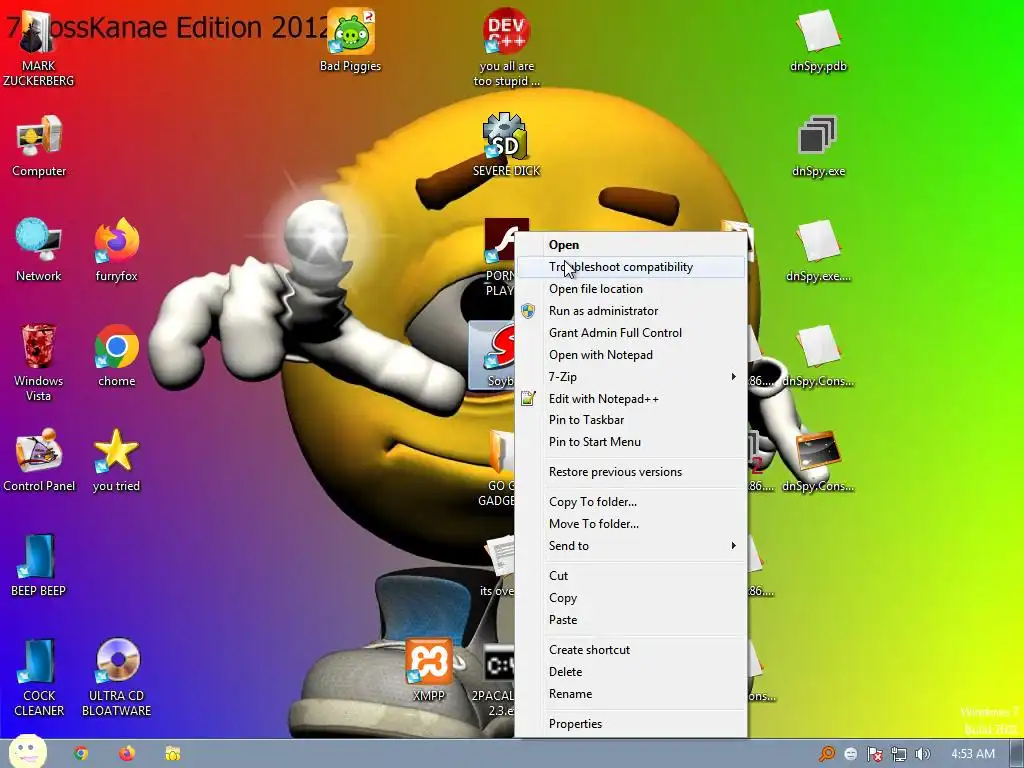Viewport: 1024px width, 768px height.
Task: Select Pin to Start Menu
Action: point(631,441)
